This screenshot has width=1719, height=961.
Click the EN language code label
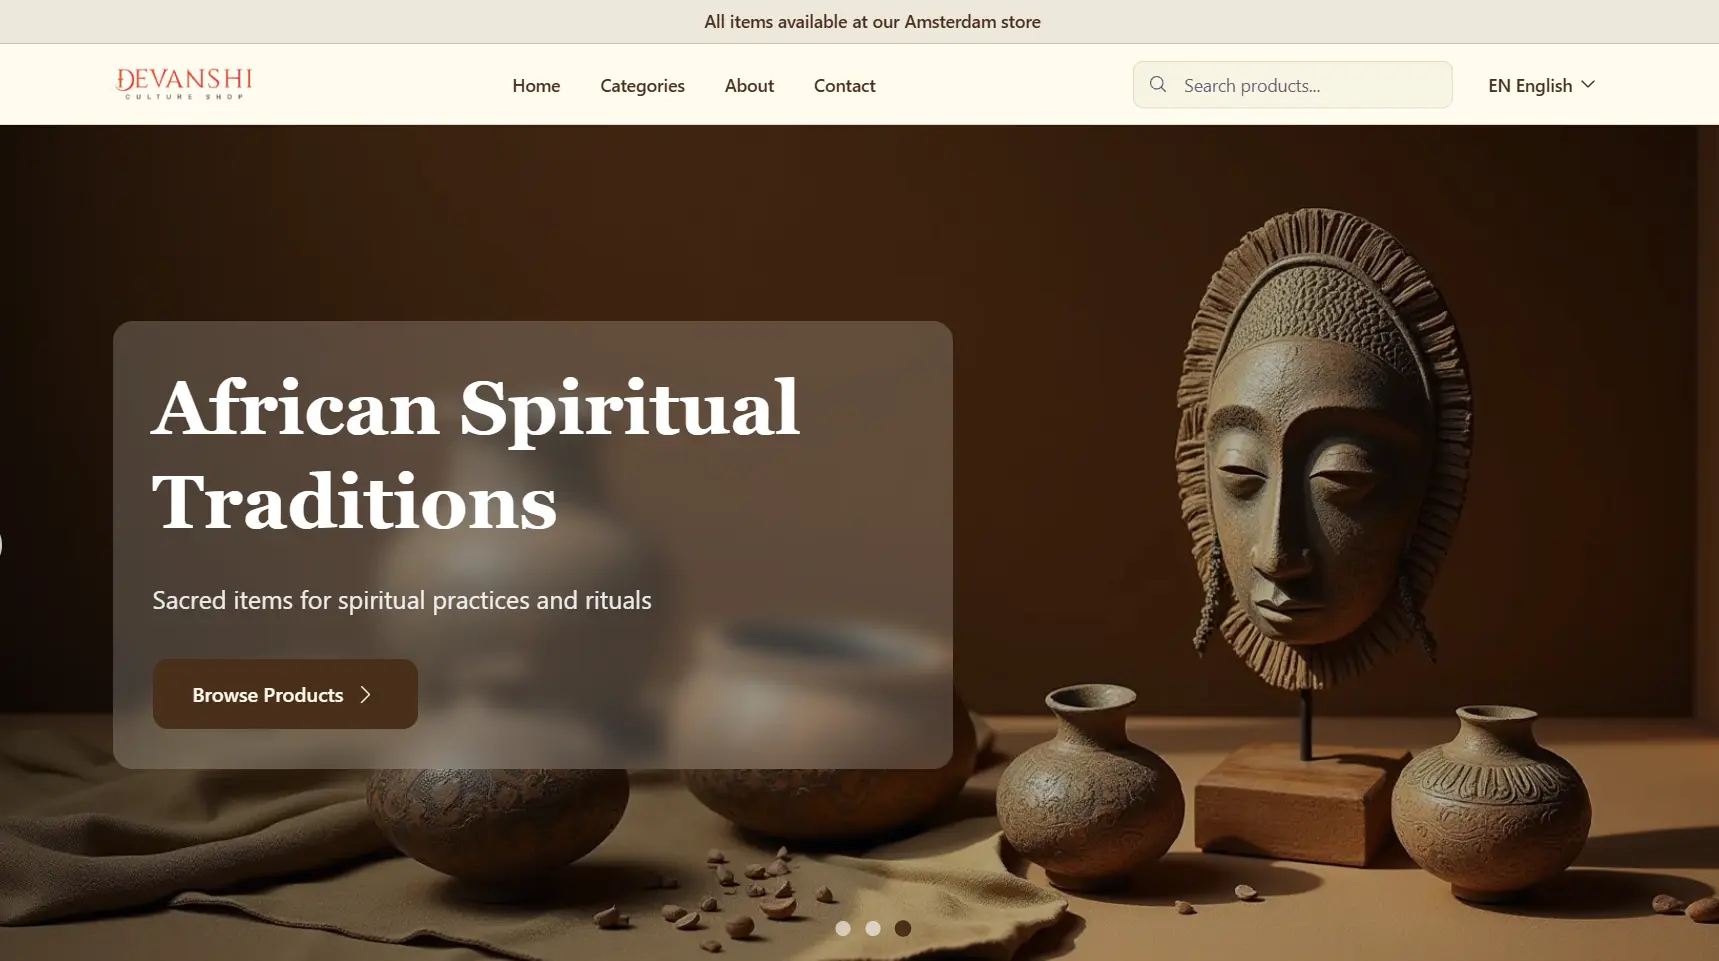click(x=1499, y=86)
